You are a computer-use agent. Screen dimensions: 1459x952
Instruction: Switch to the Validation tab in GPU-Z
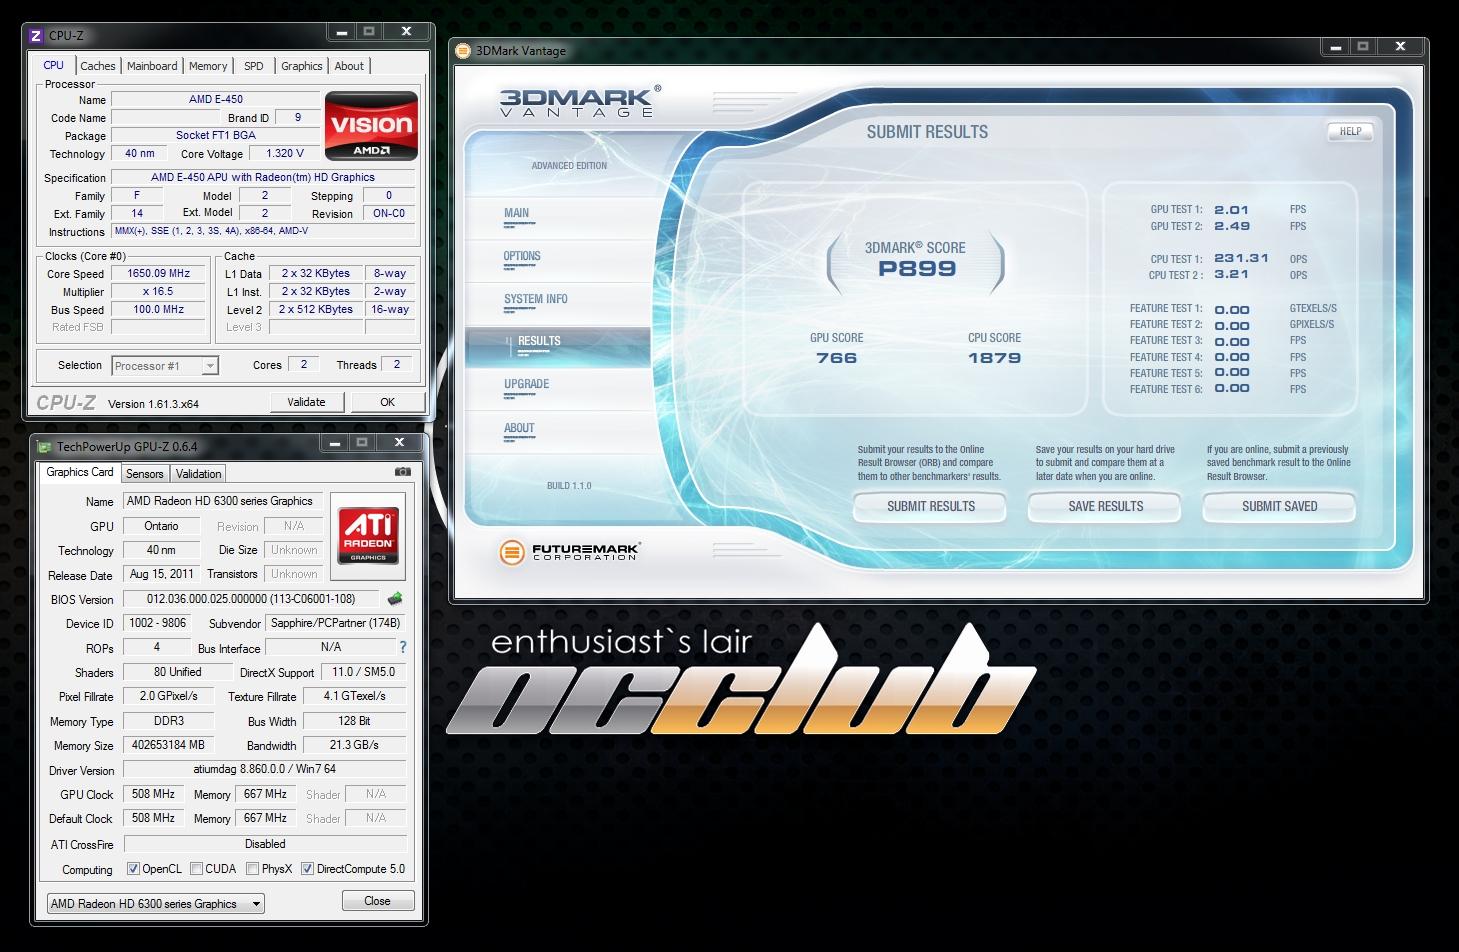[198, 474]
